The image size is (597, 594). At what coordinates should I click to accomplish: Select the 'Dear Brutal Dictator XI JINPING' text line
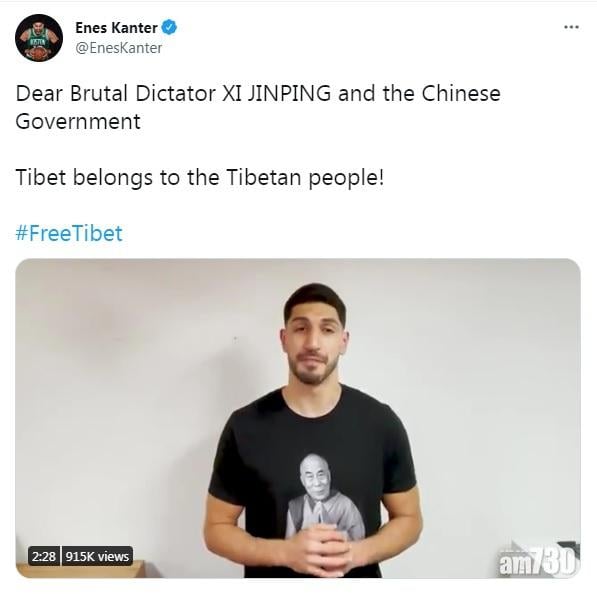(173, 93)
